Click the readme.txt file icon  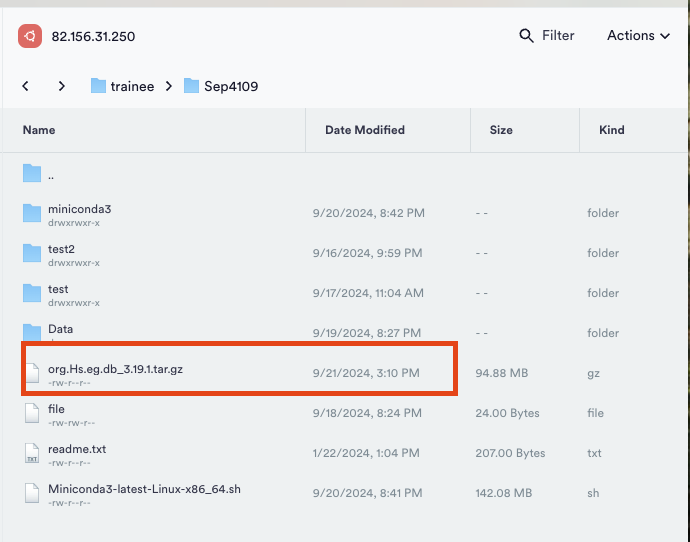coord(32,453)
